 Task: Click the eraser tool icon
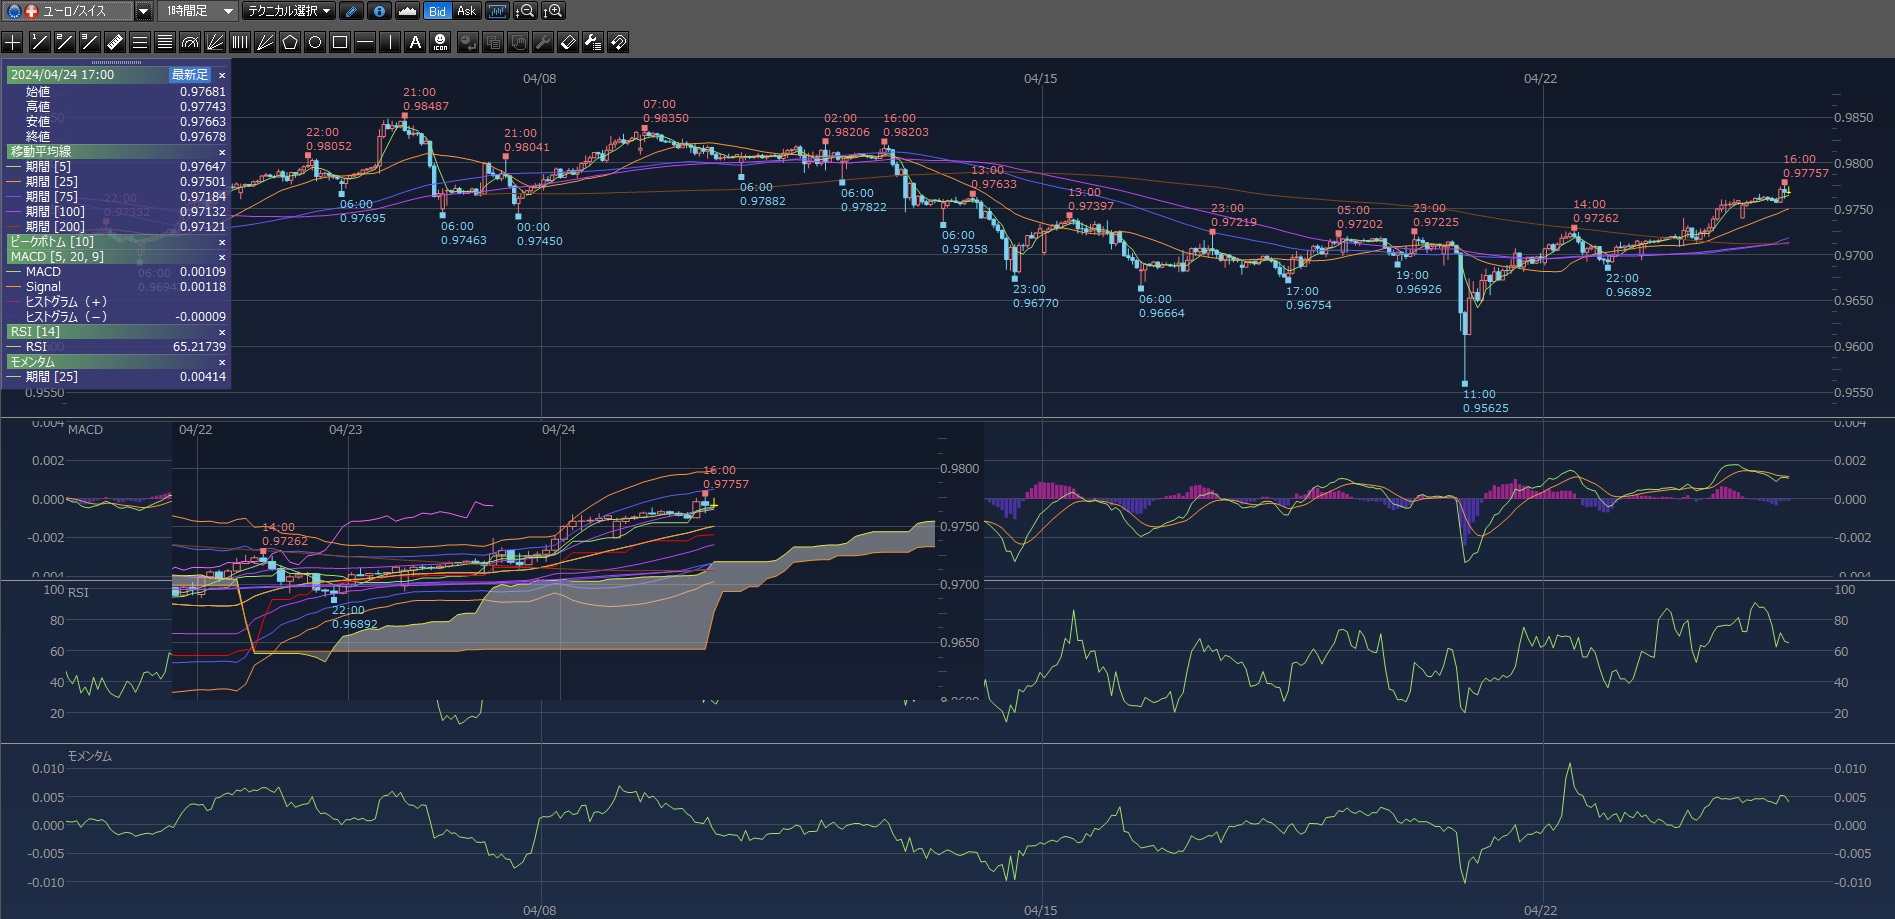(567, 42)
